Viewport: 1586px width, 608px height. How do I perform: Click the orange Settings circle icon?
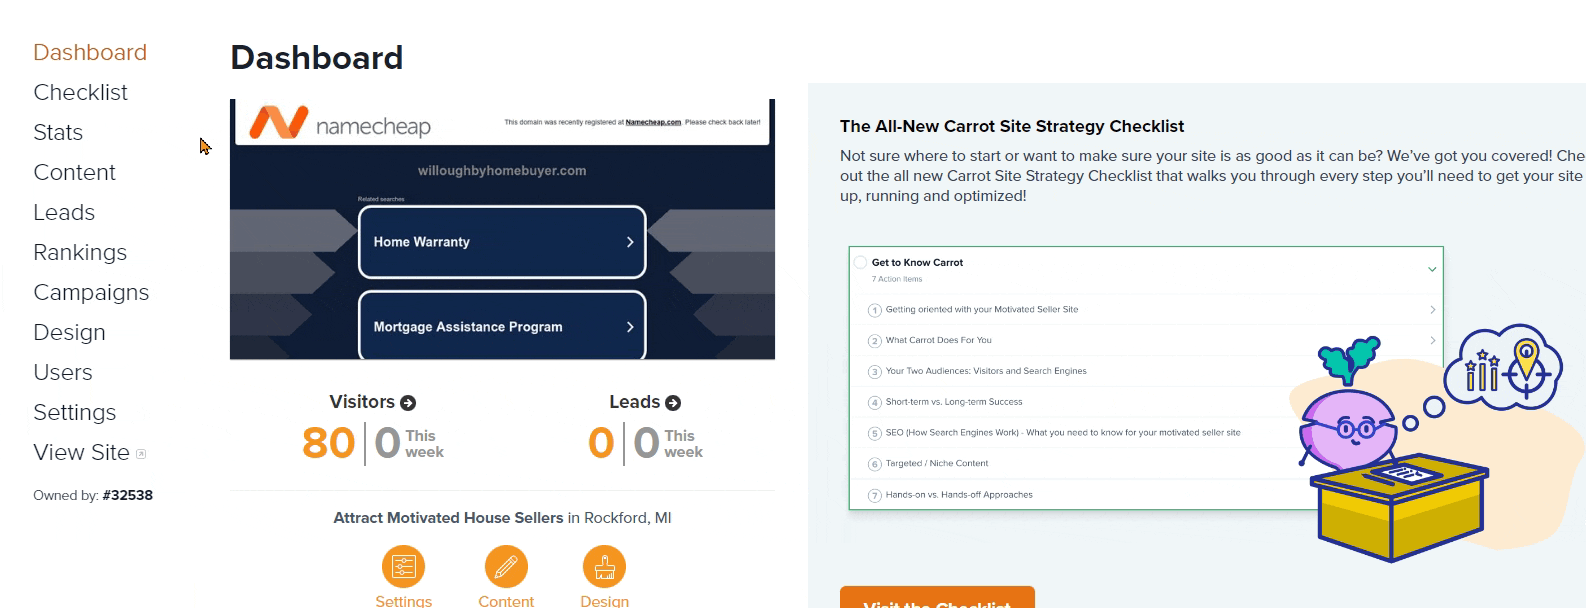[x=403, y=567]
